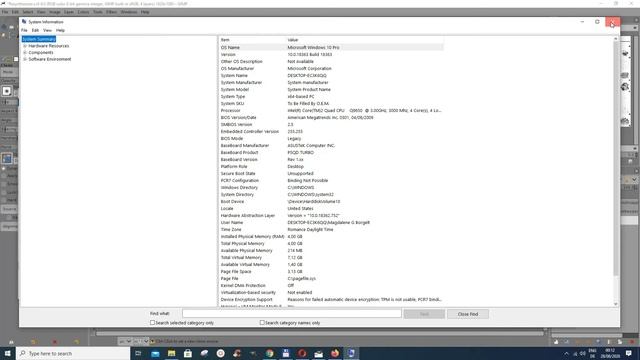Enable 'Search category names only' checkbox

(262, 322)
